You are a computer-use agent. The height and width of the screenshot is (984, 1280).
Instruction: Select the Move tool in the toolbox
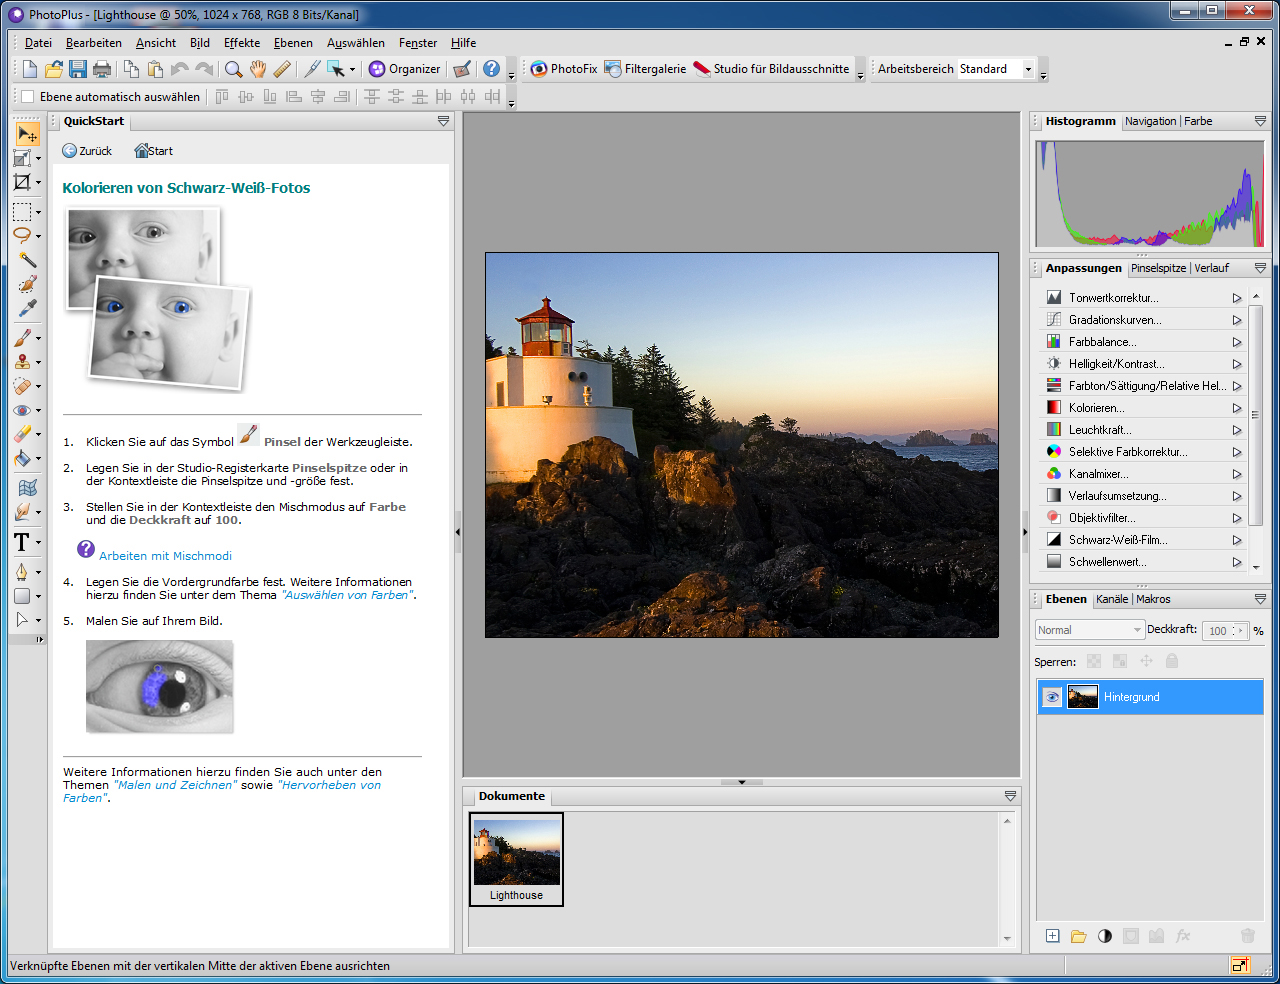pyautogui.click(x=26, y=134)
